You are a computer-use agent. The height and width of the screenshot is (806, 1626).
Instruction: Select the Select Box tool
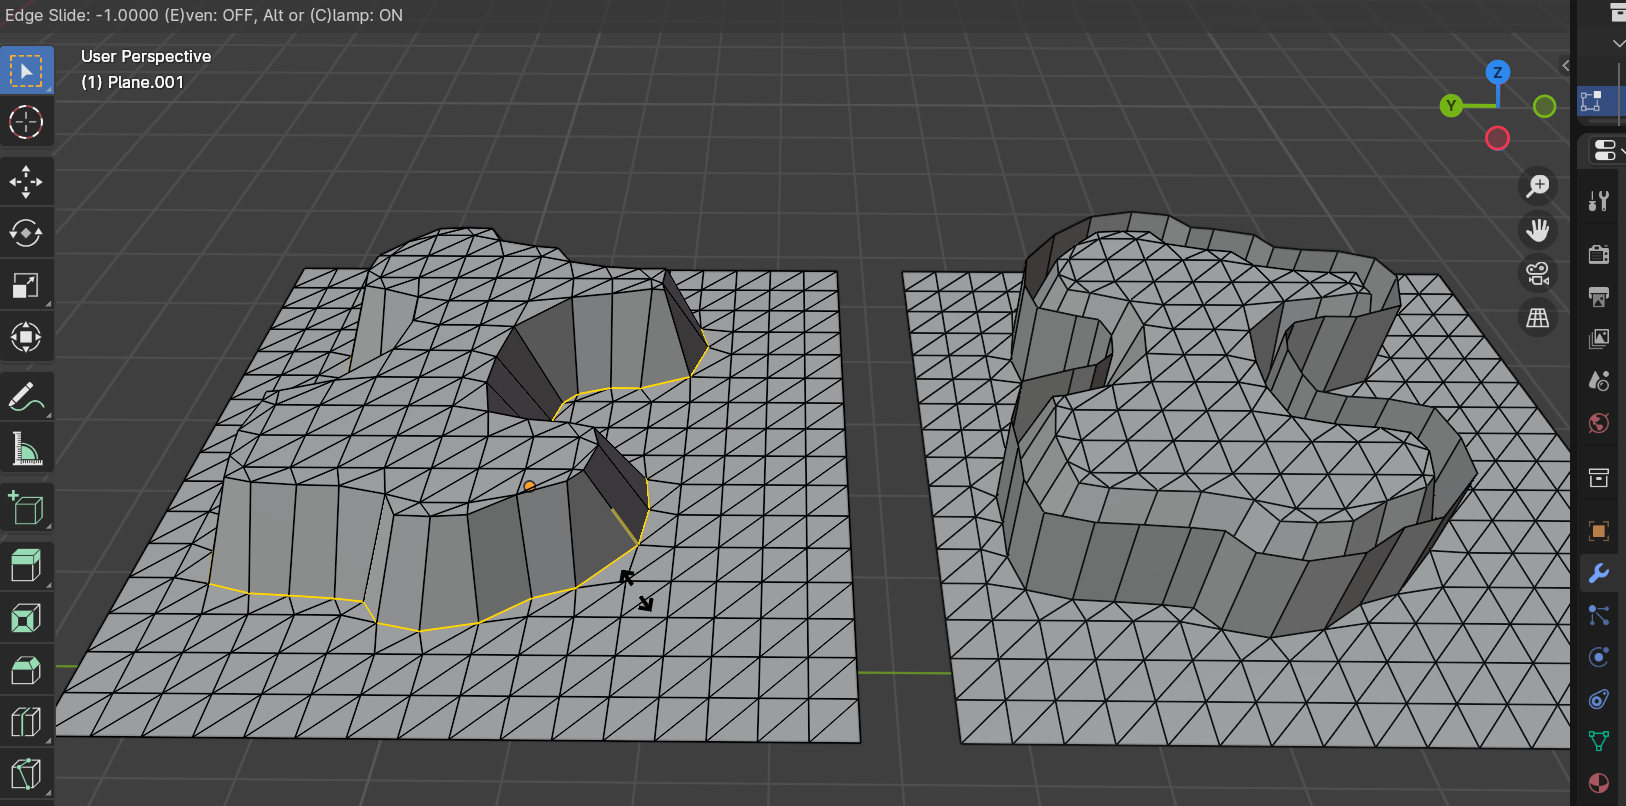[x=26, y=71]
